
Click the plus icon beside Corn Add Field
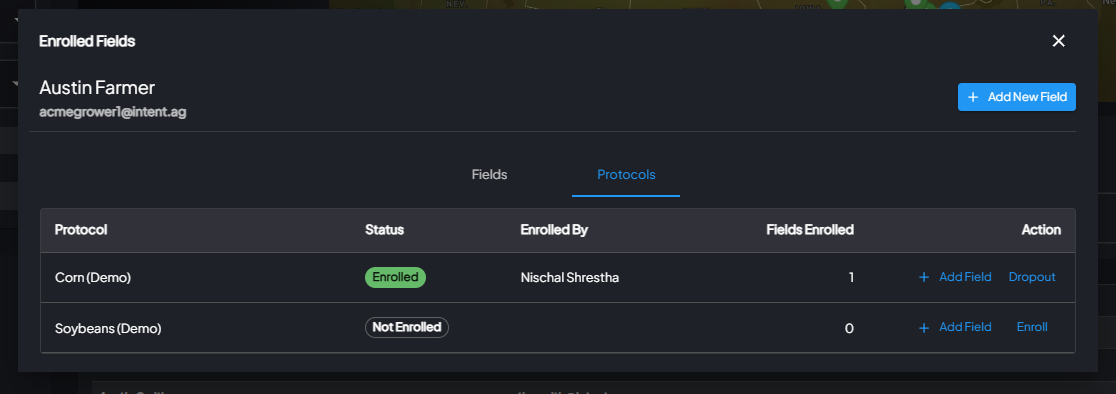point(924,277)
